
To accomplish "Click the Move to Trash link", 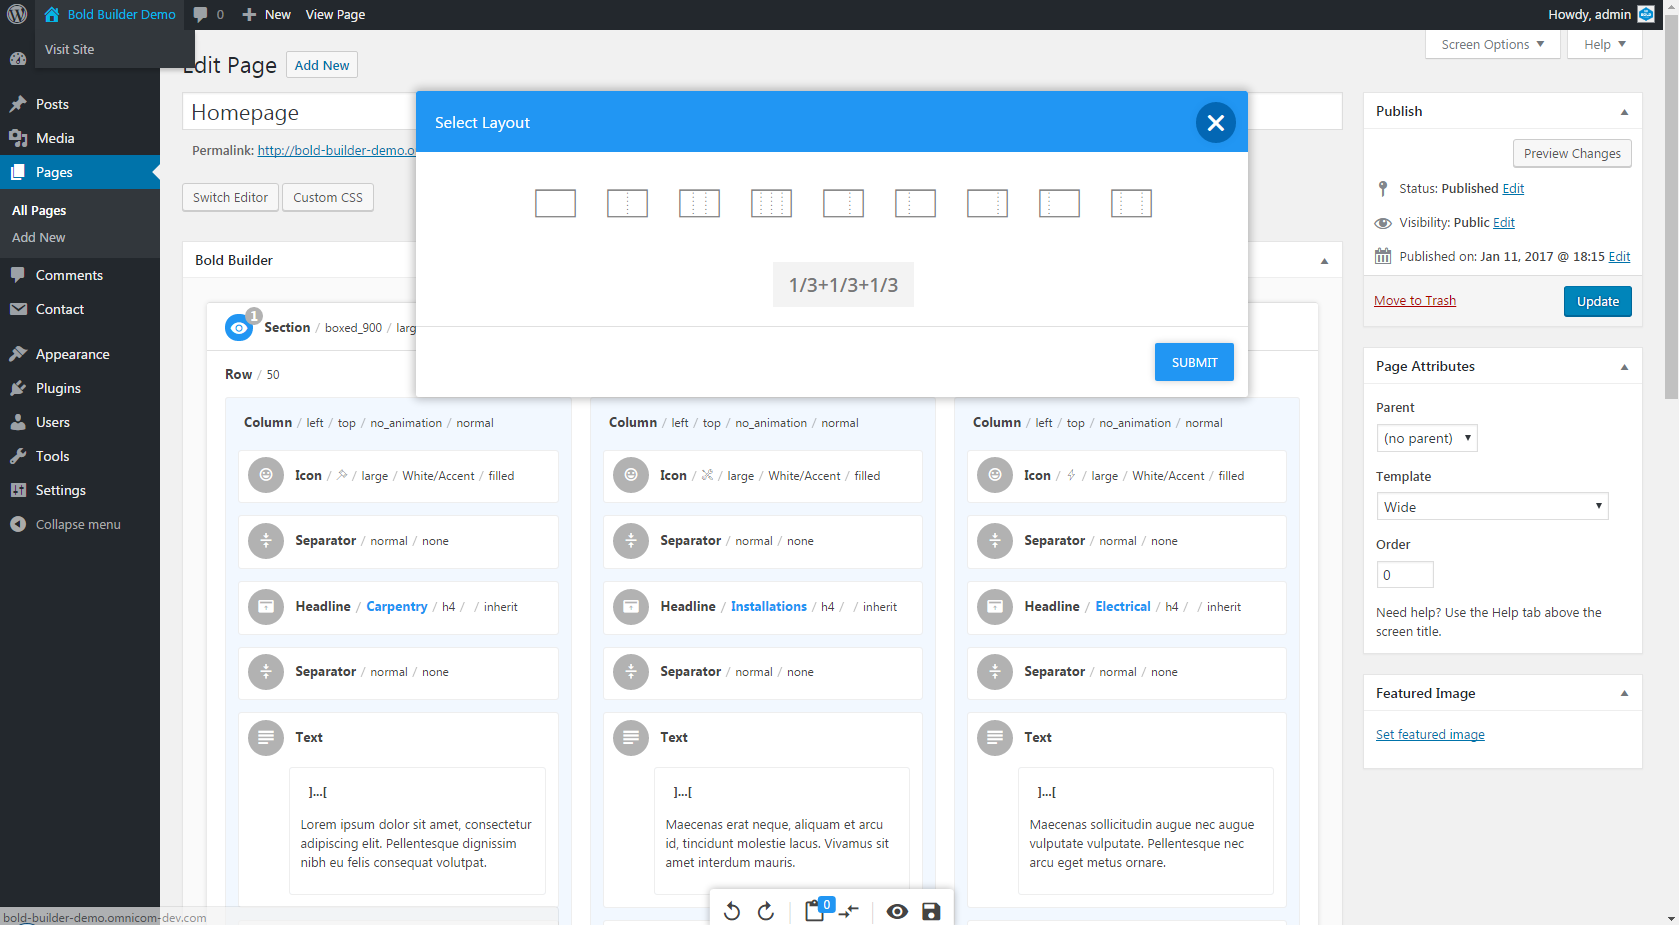I will point(1415,301).
